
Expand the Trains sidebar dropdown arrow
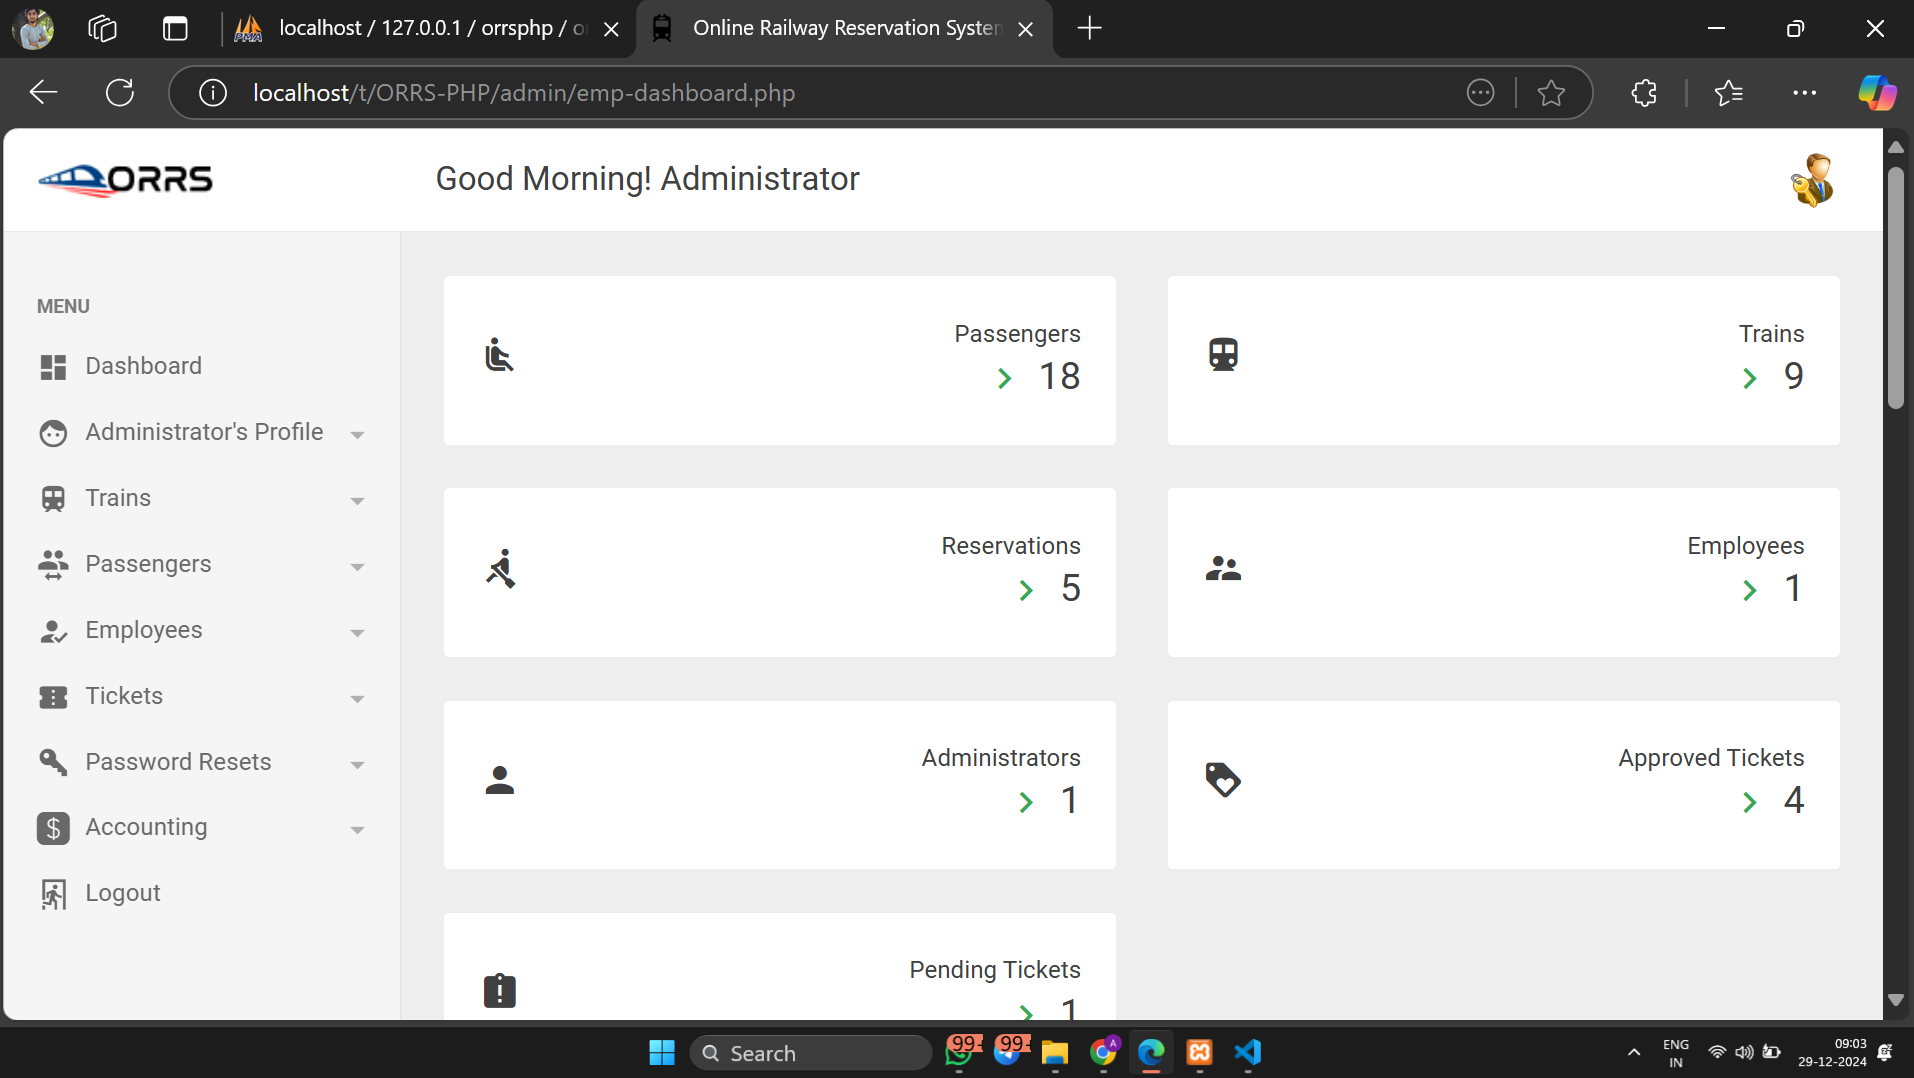click(357, 500)
